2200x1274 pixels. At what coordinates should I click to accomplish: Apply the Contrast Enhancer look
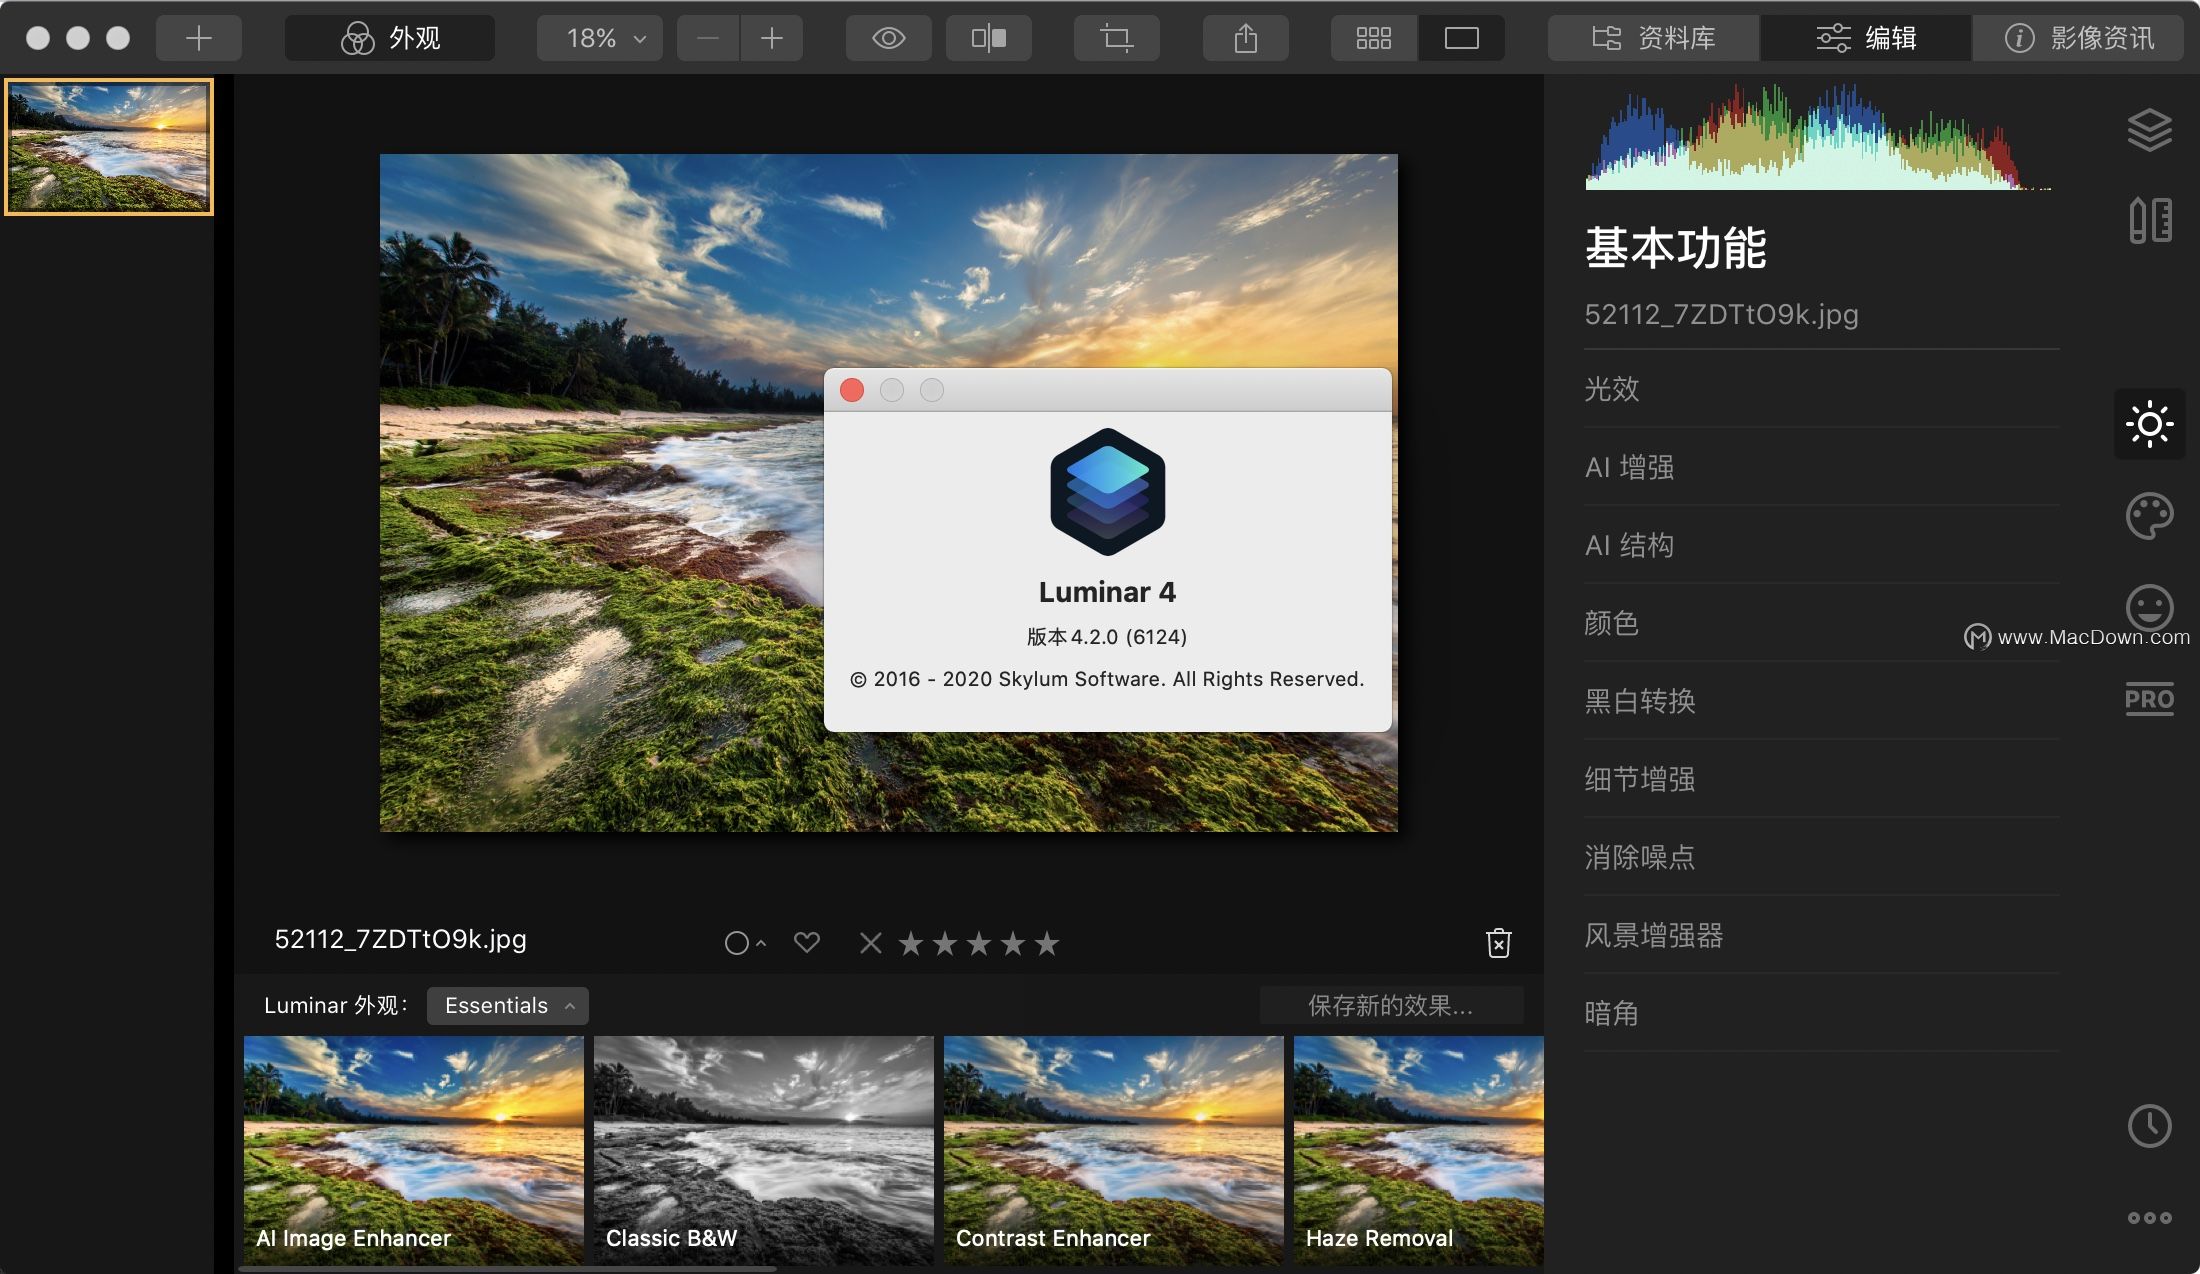[1113, 1151]
